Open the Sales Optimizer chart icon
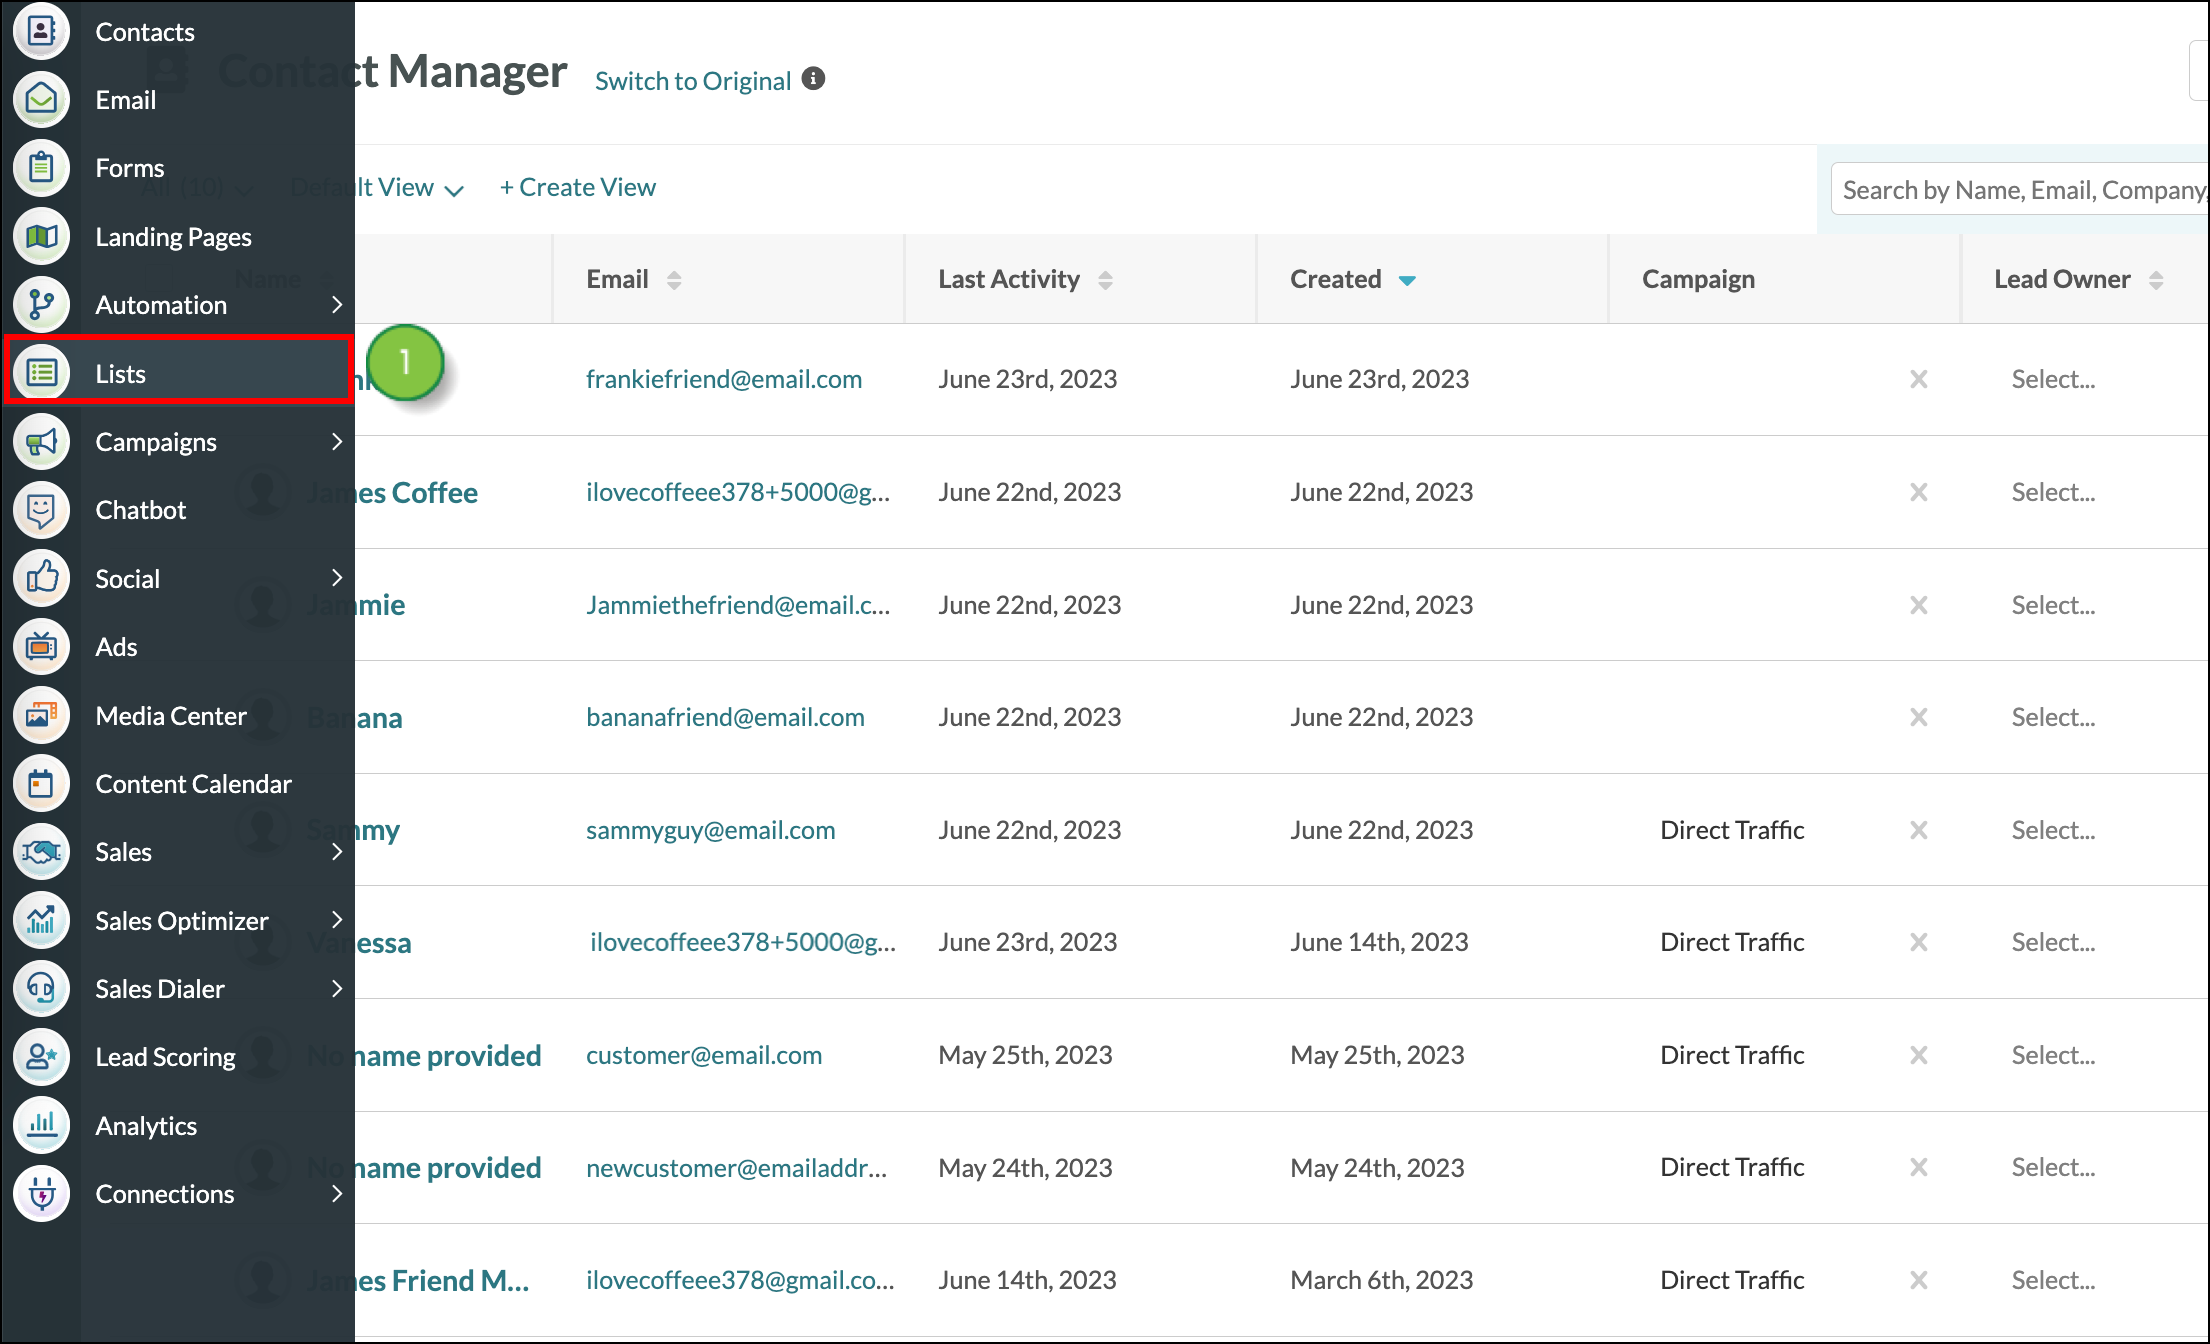The width and height of the screenshot is (2210, 1344). tap(41, 920)
